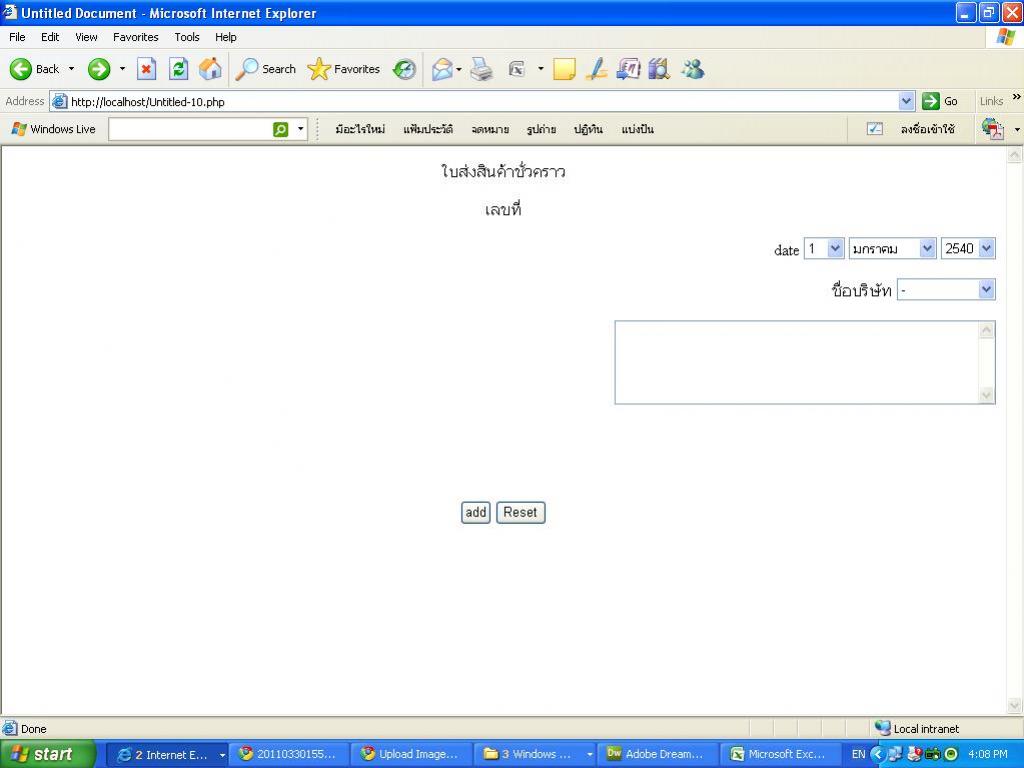The image size is (1024, 768).
Task: Click the Reset button
Action: [520, 513]
